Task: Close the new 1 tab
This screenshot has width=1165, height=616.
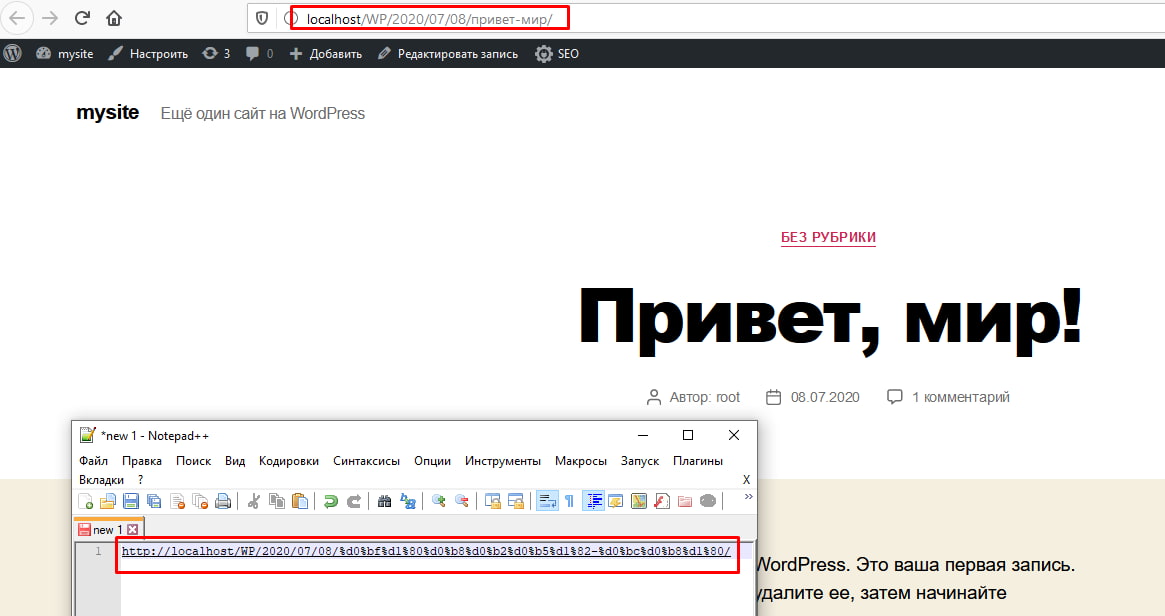Action: pos(132,530)
